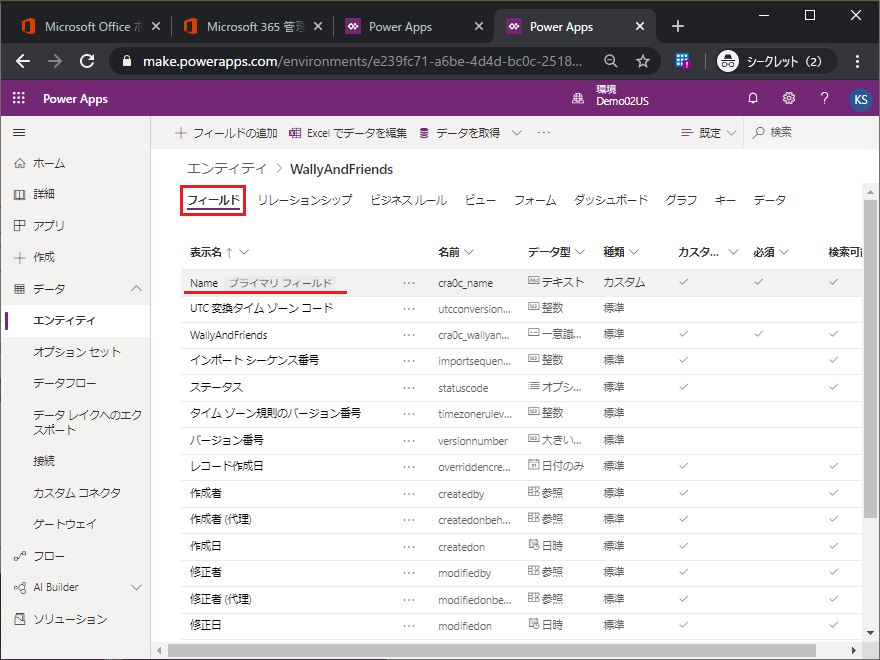This screenshot has height=660, width=880.
Task: Open the 必須 column filter dropdown
Action: [783, 252]
